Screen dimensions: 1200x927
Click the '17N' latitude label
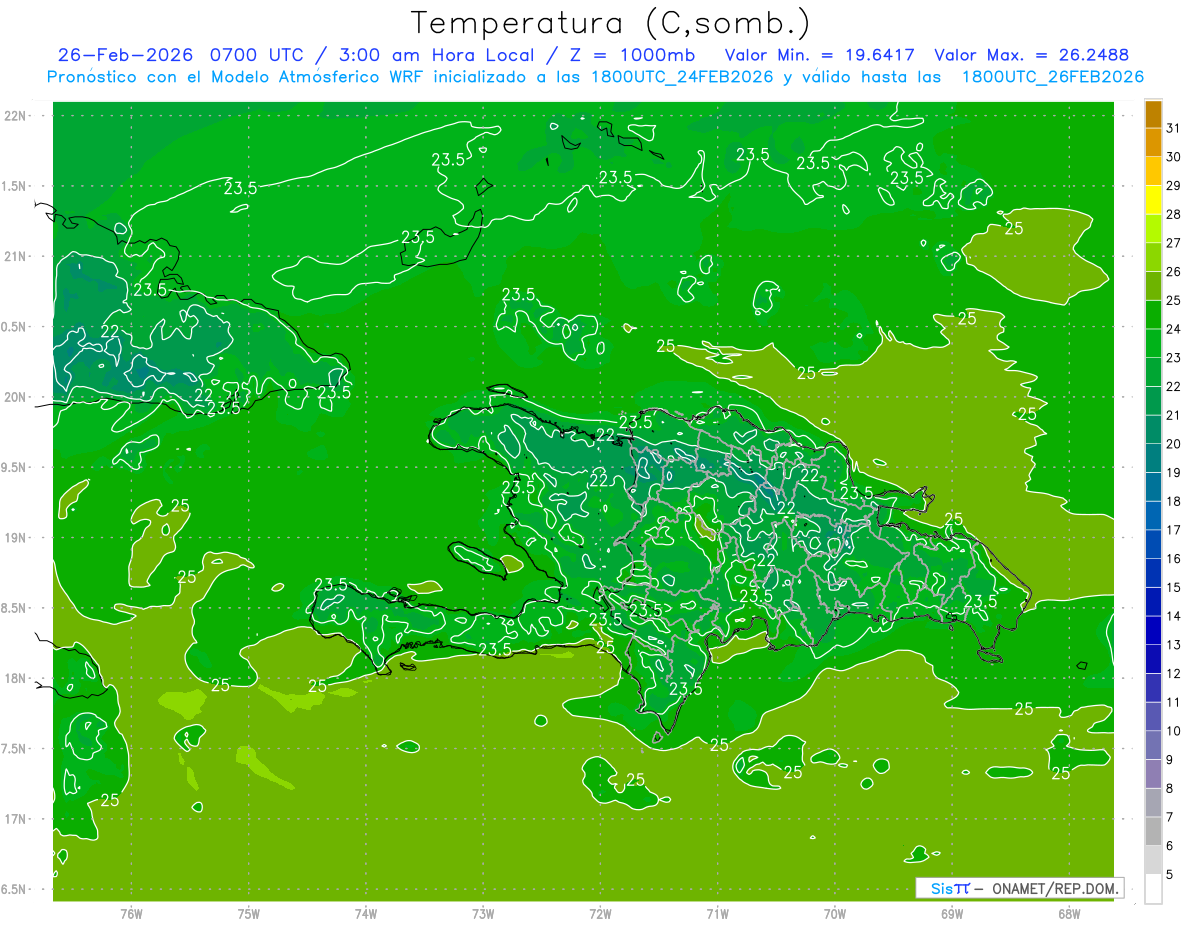click(16, 819)
